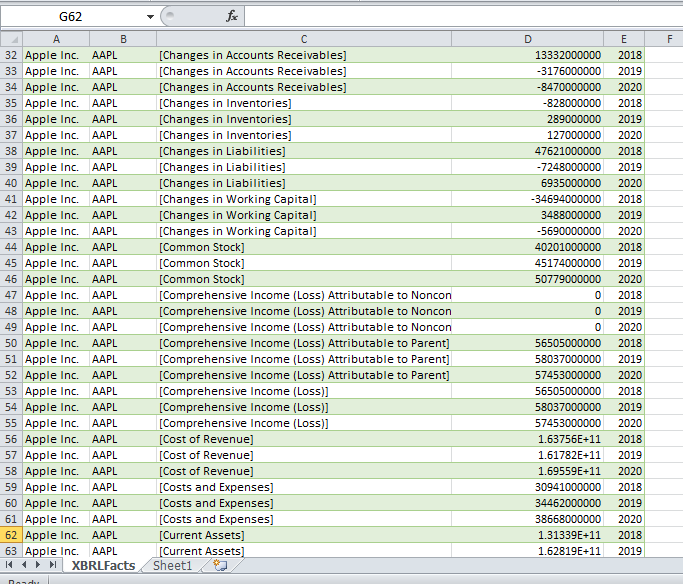Select row 62 header
This screenshot has height=584, width=683.
tap(11, 535)
